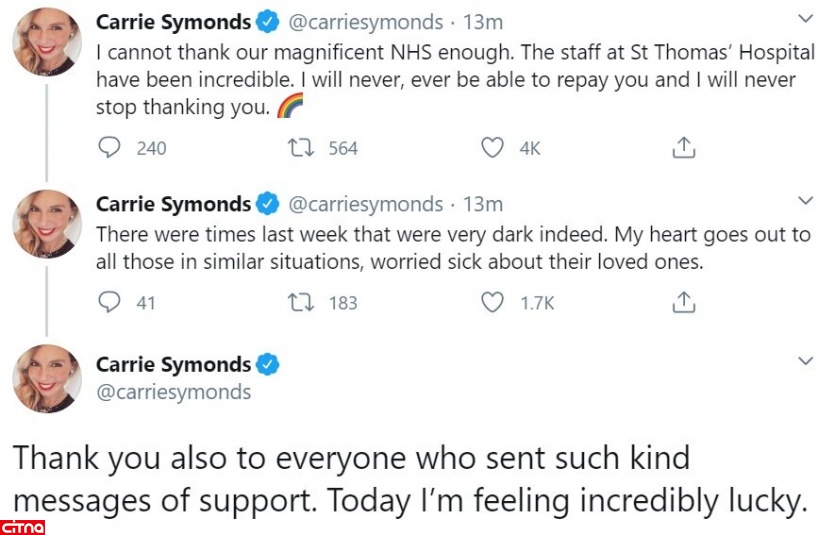Click the verified badge on the third tweet
Viewport: 835px width, 535px height.
pos(268,364)
